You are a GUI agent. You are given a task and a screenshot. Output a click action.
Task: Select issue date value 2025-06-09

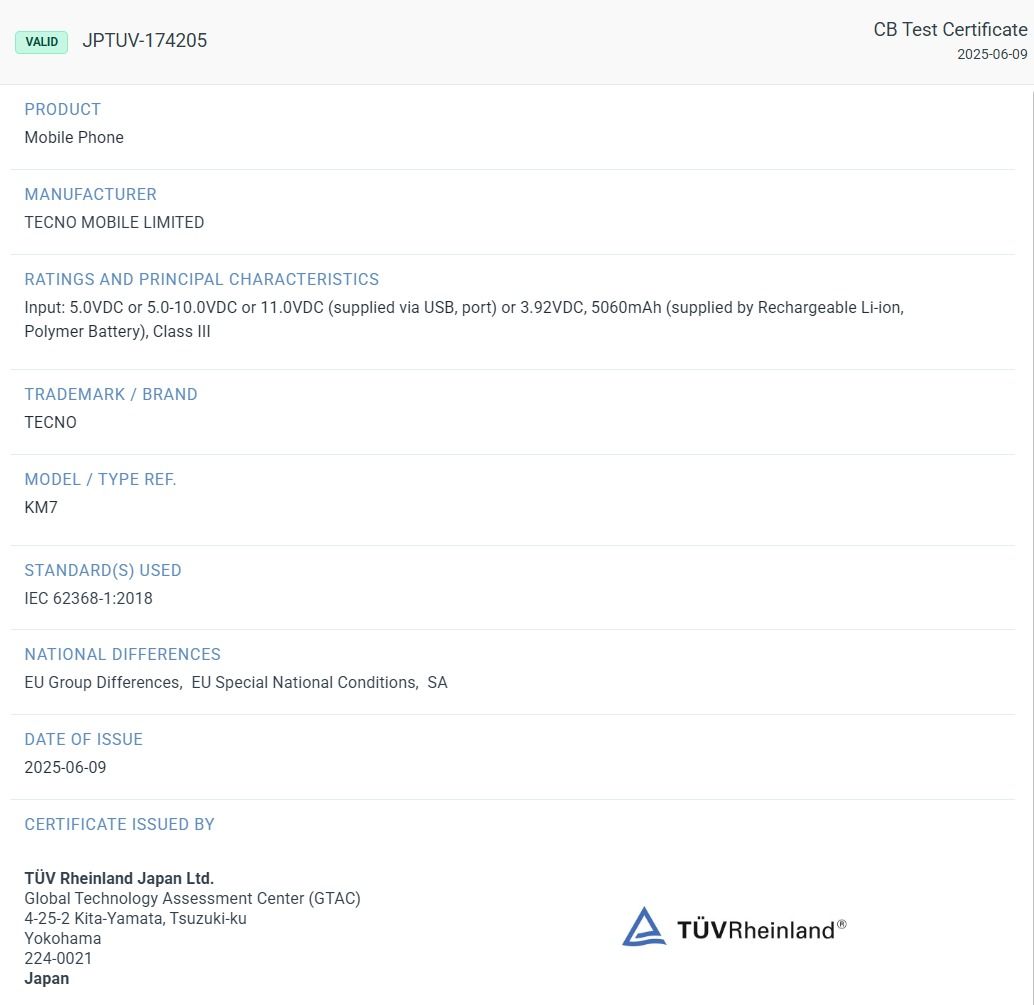65,768
